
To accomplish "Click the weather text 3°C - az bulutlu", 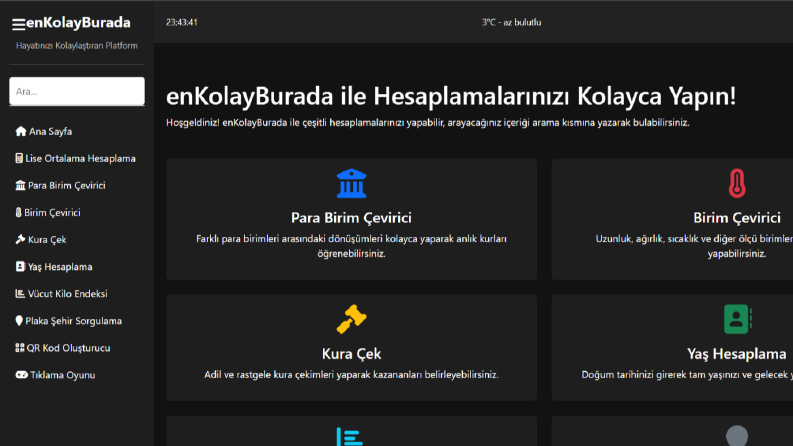I will [511, 22].
